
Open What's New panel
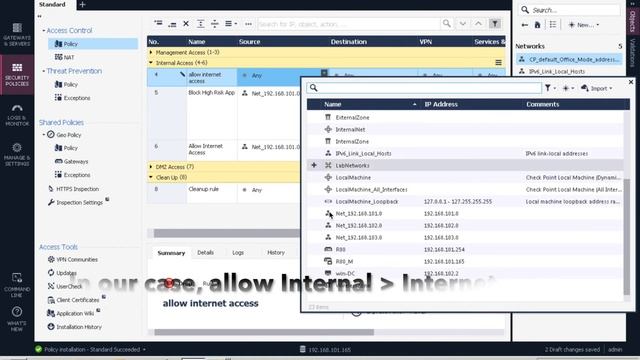click(17, 319)
